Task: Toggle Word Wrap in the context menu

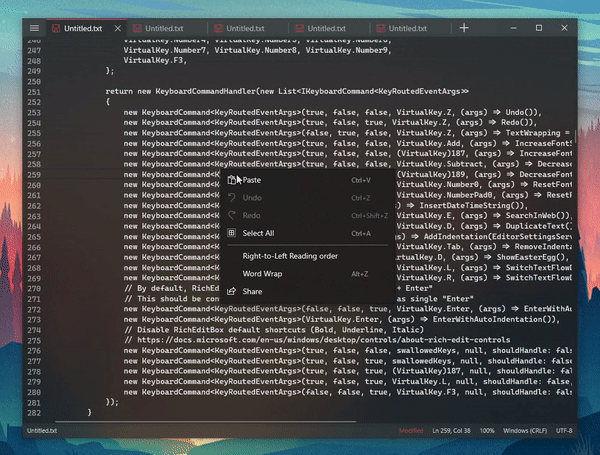Action: (x=308, y=274)
